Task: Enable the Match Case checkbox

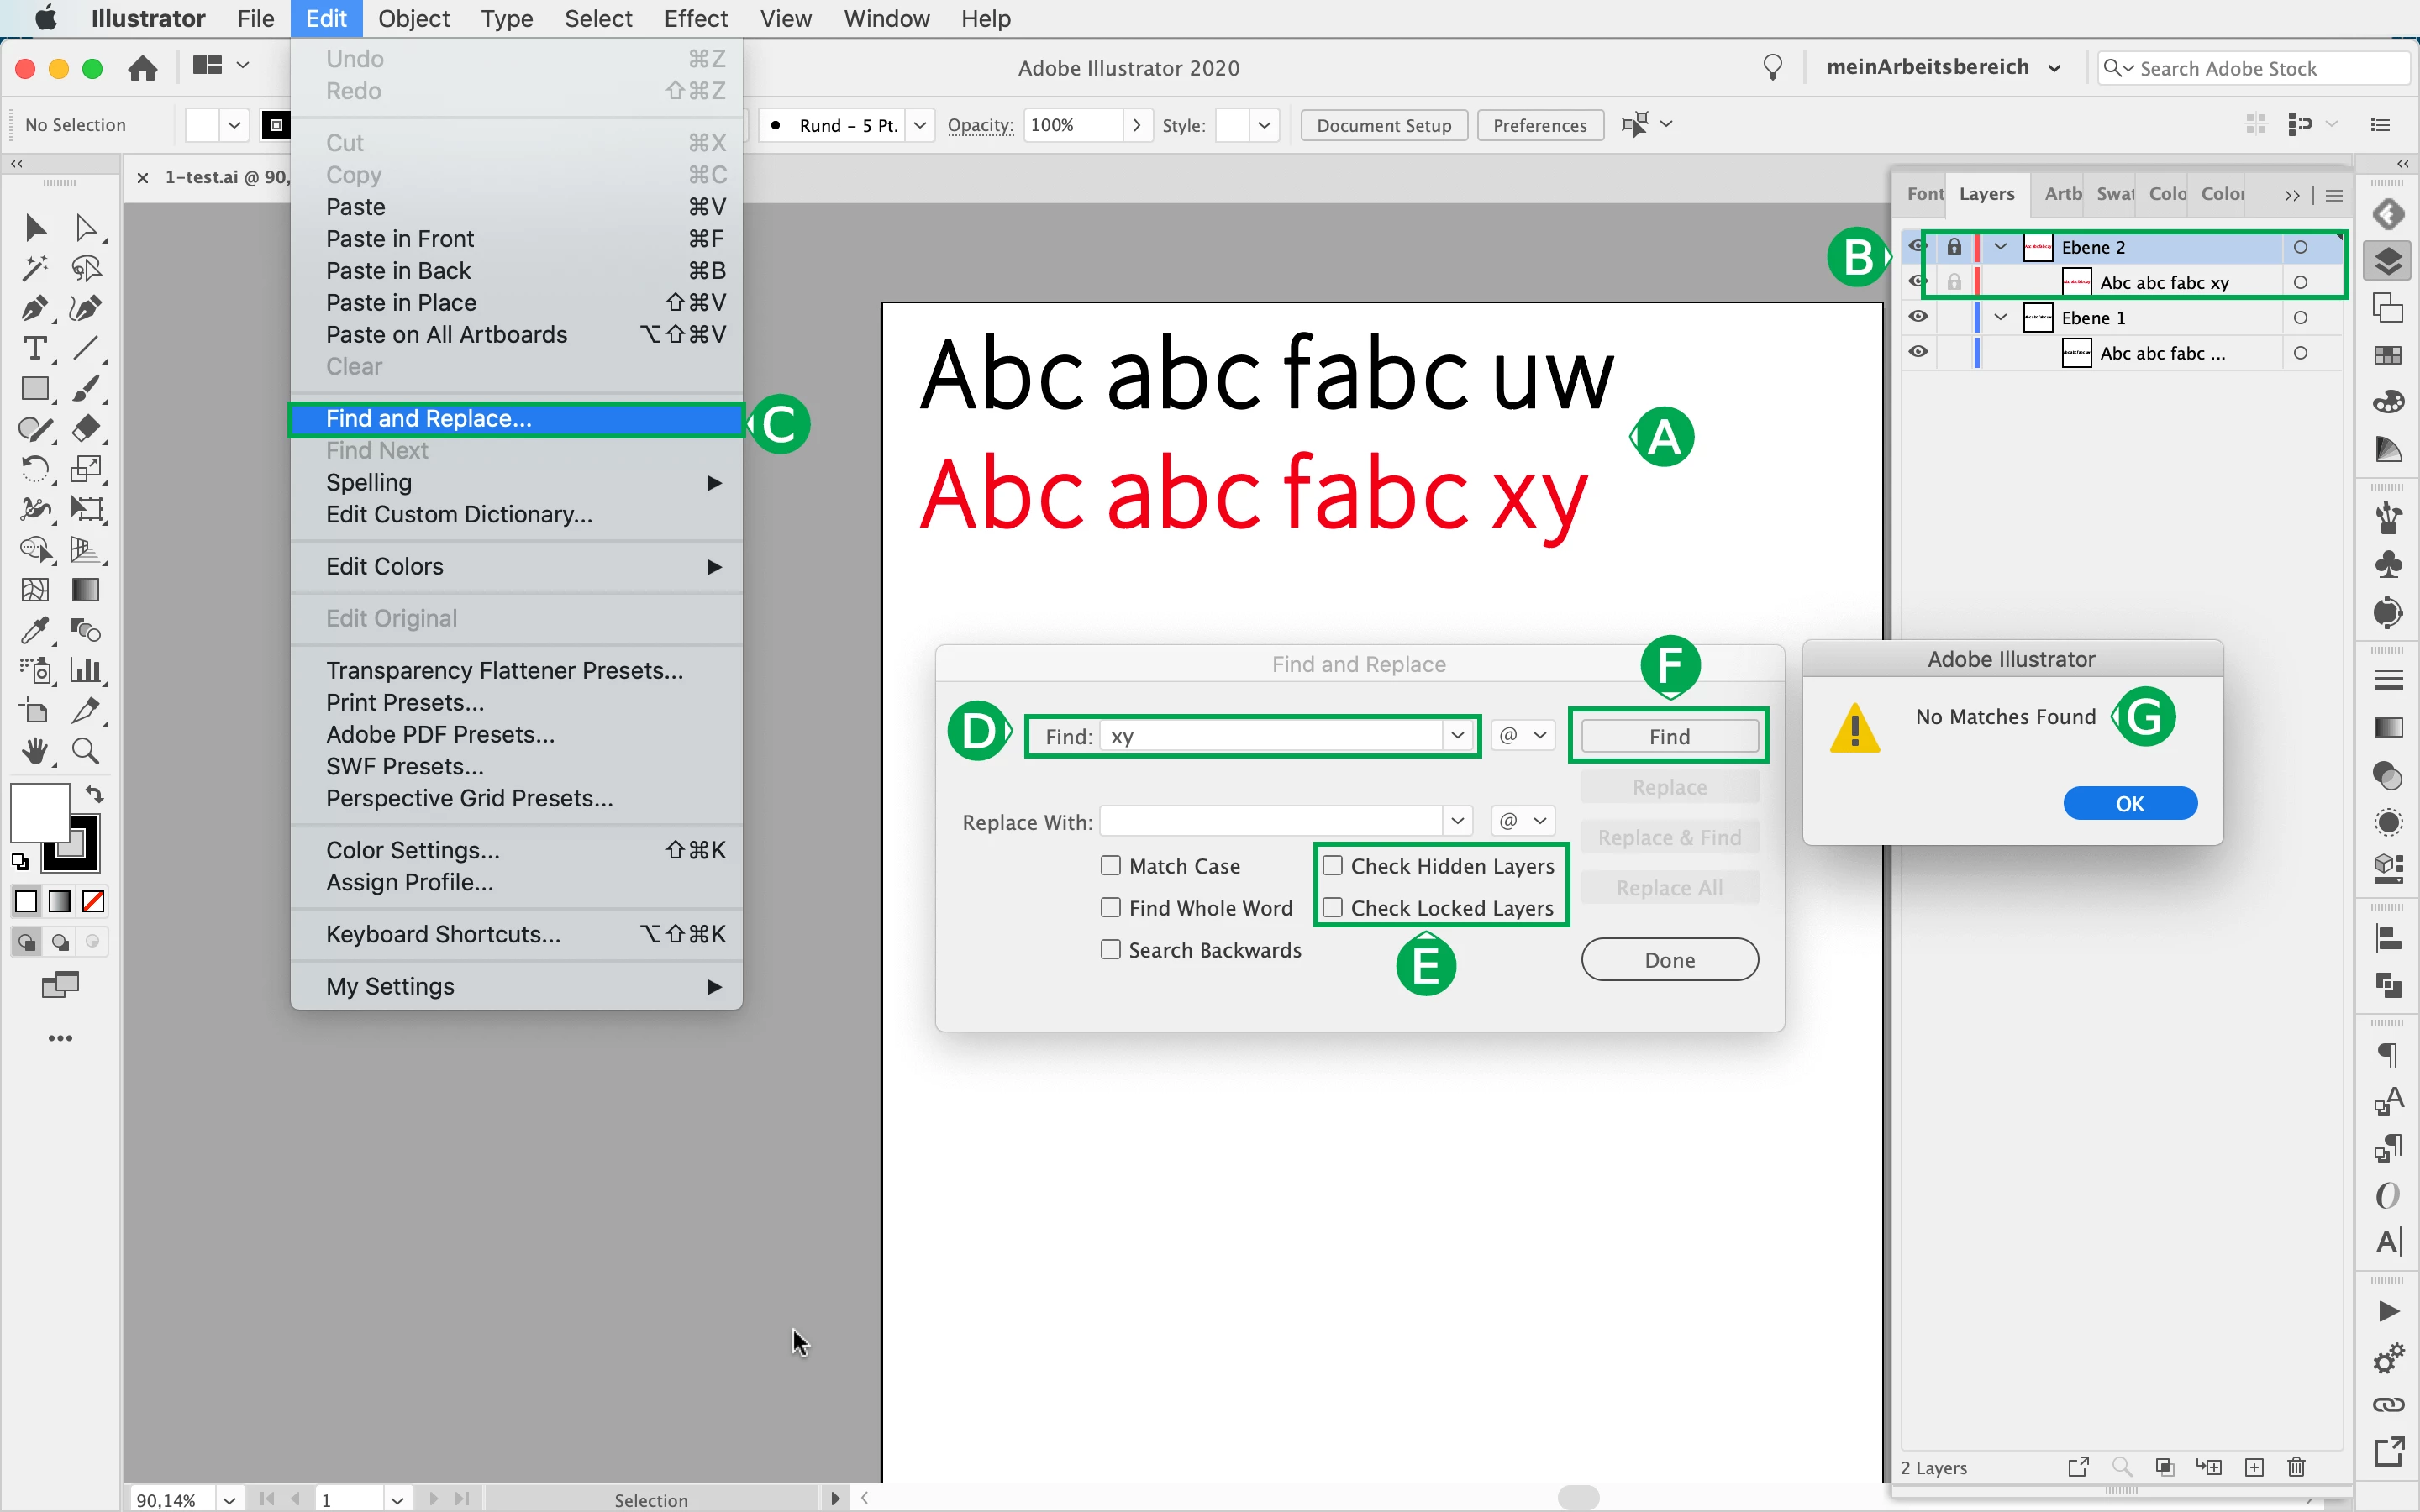Action: click(1111, 865)
